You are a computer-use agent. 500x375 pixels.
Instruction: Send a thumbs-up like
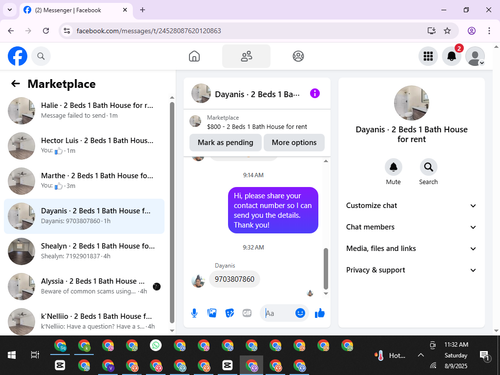click(320, 313)
